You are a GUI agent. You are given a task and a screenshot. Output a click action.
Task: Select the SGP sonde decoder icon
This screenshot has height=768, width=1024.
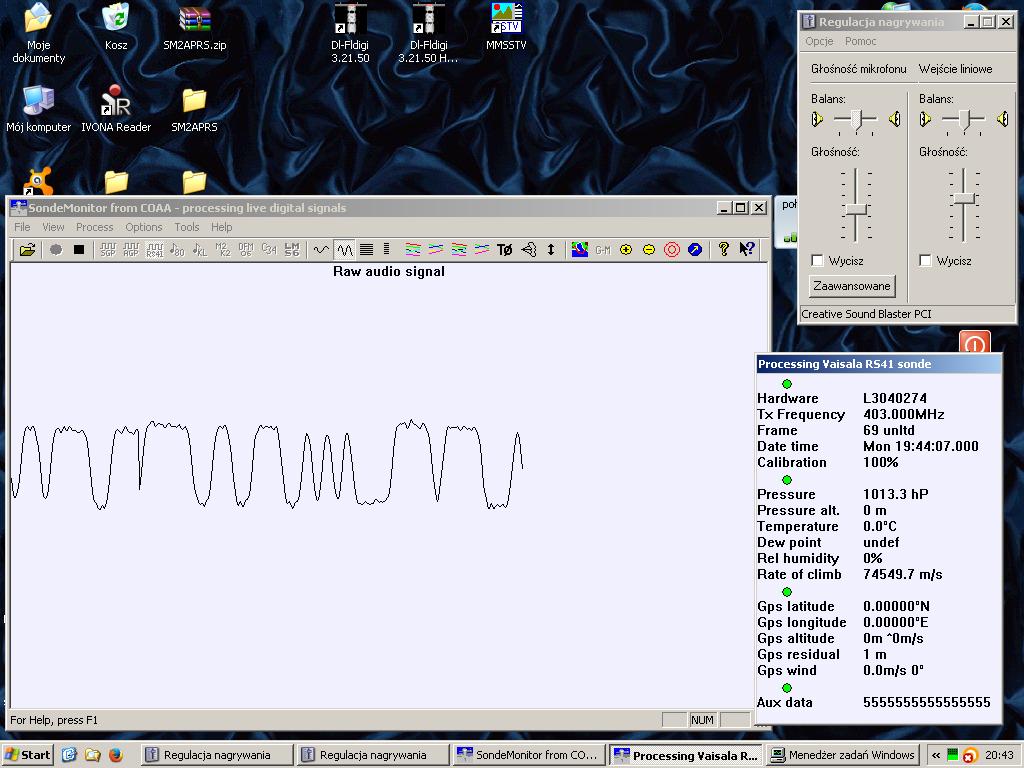pos(108,249)
